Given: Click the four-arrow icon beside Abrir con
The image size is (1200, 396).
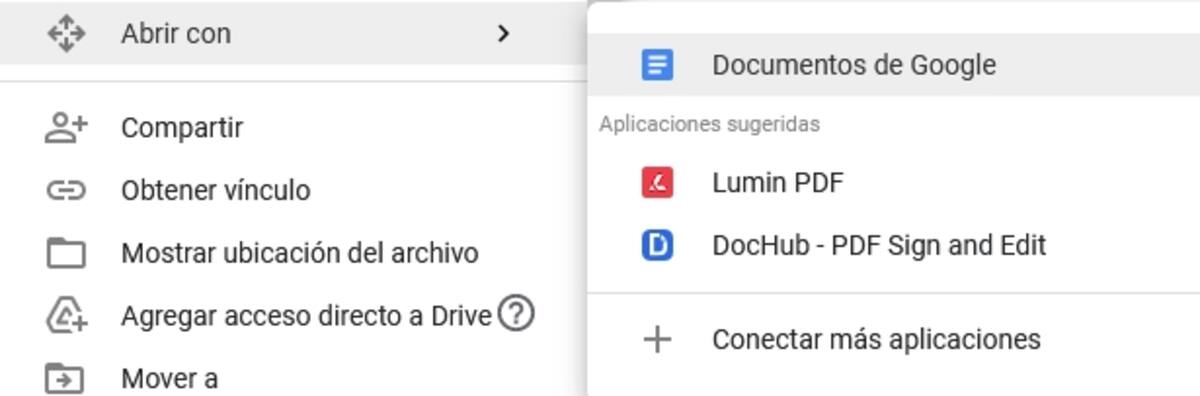Looking at the screenshot, I should point(67,33).
